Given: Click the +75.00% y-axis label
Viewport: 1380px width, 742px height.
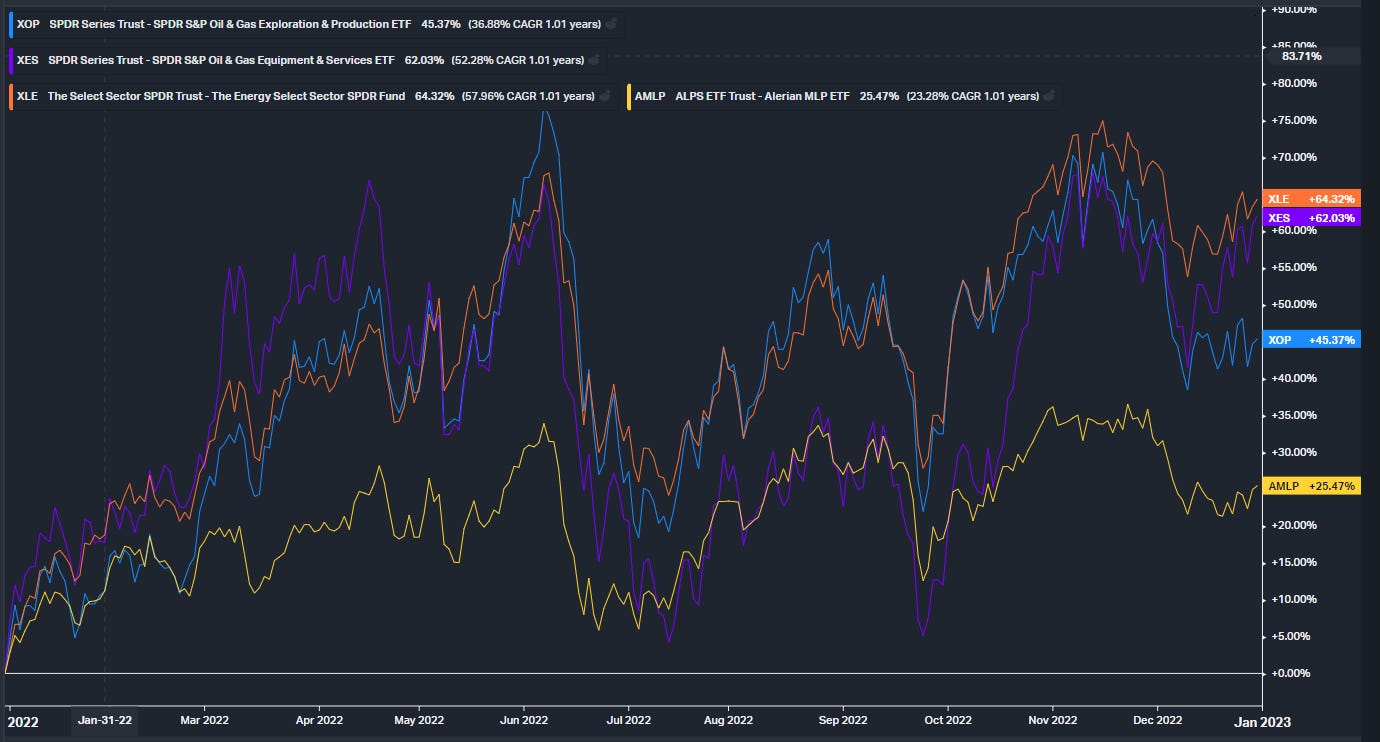Looking at the screenshot, I should (1294, 120).
